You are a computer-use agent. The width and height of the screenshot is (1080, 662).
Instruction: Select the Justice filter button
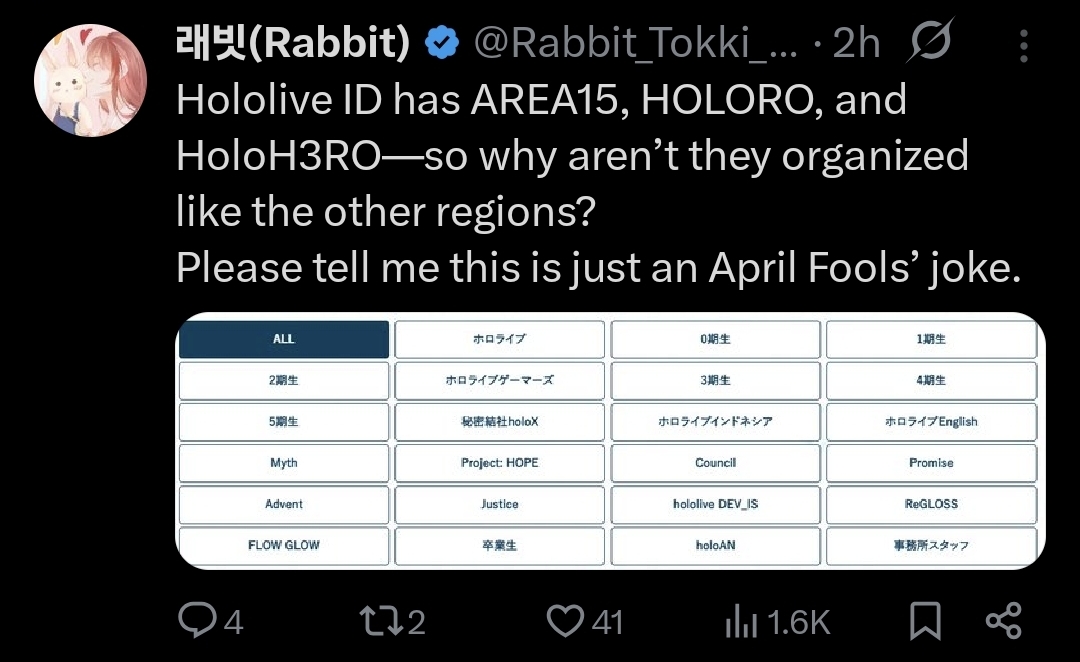[x=499, y=504]
